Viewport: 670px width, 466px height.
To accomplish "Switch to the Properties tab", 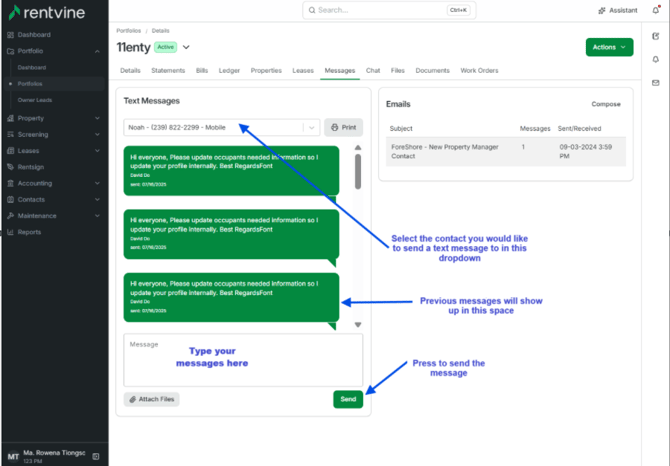I will pyautogui.click(x=266, y=70).
